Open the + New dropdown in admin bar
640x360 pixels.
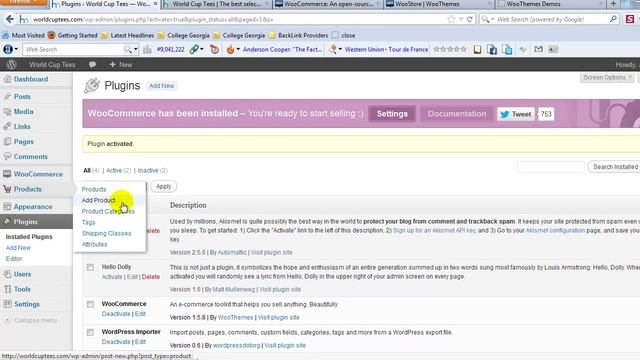pos(121,64)
